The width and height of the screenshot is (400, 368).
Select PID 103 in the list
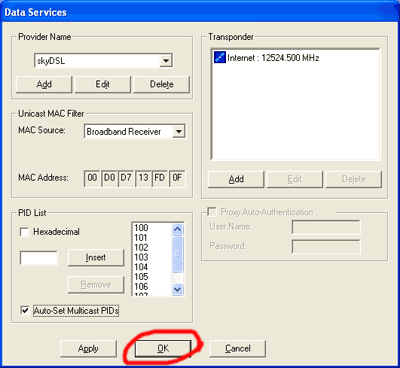click(x=141, y=257)
